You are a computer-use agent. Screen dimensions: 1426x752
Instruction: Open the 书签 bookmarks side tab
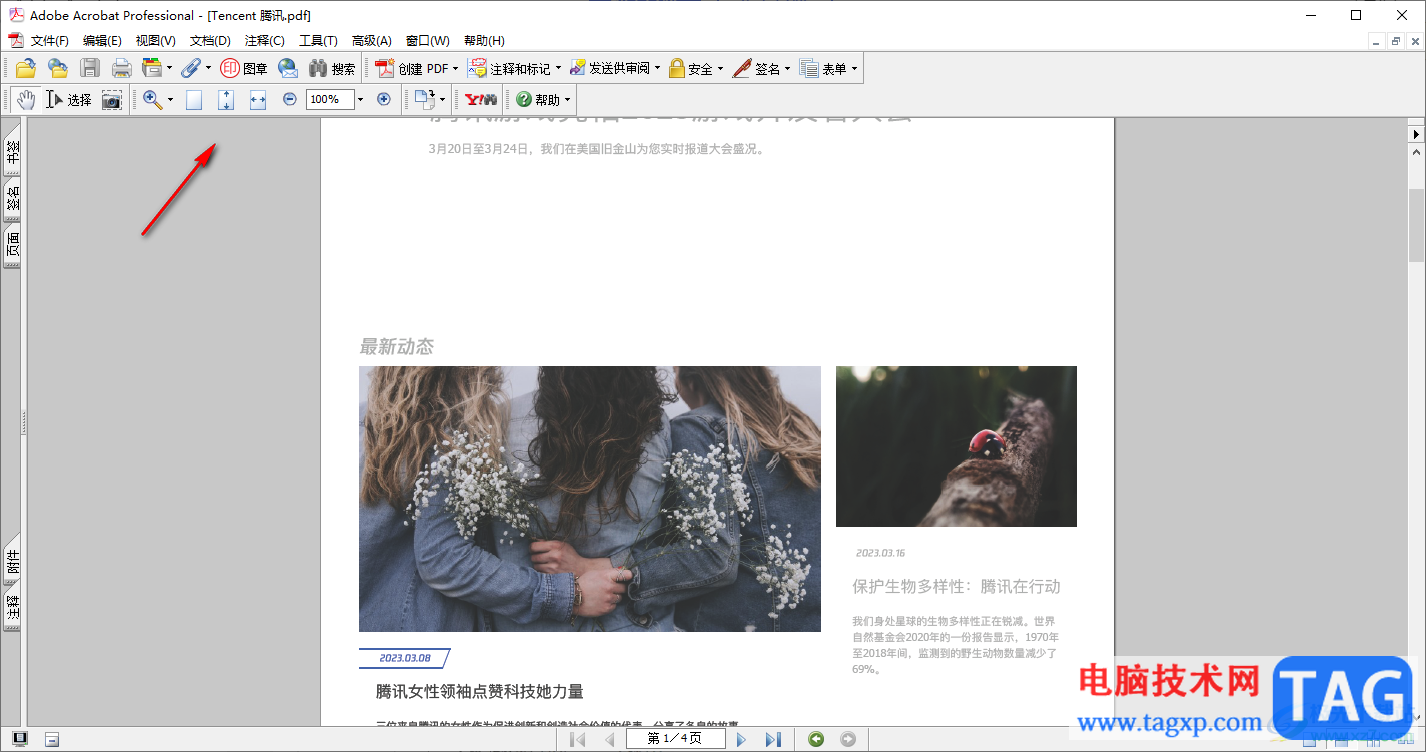point(13,152)
